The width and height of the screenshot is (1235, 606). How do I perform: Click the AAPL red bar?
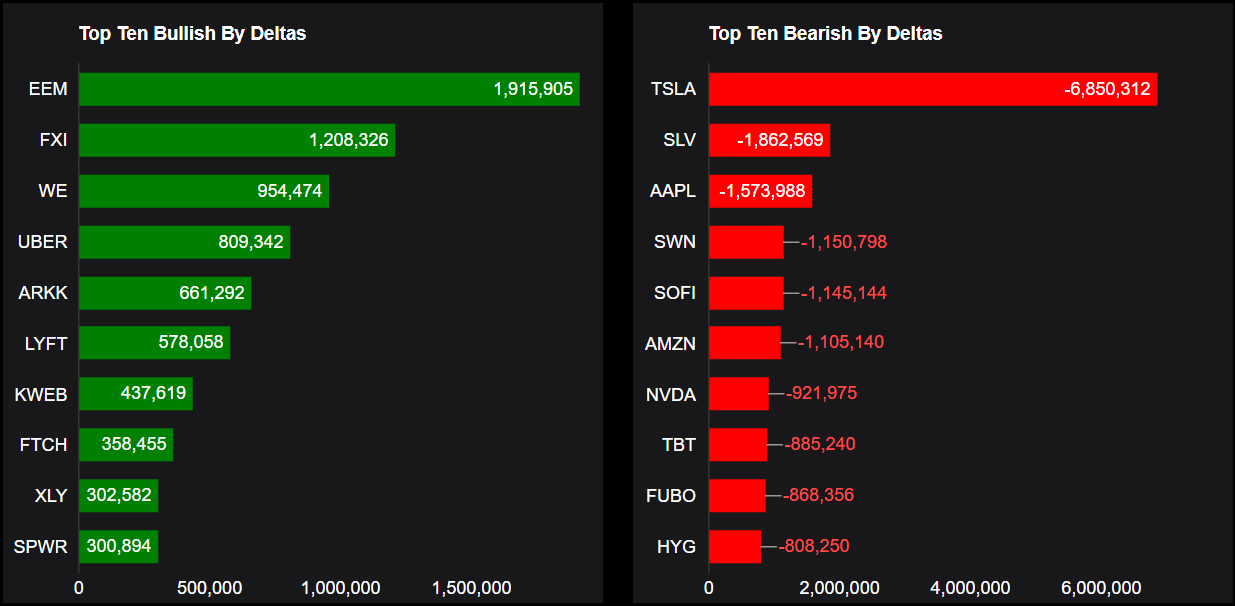[760, 191]
